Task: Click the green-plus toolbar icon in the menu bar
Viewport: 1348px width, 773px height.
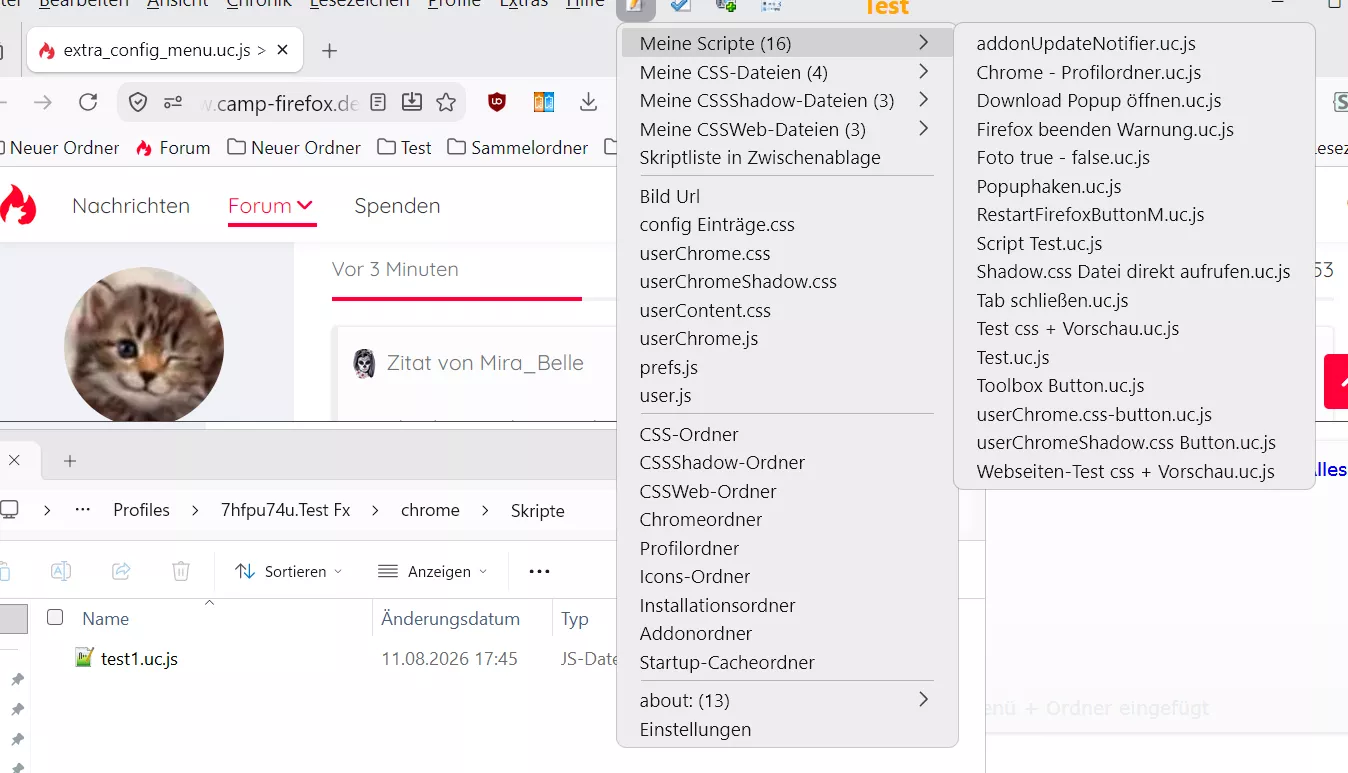Action: click(x=726, y=7)
